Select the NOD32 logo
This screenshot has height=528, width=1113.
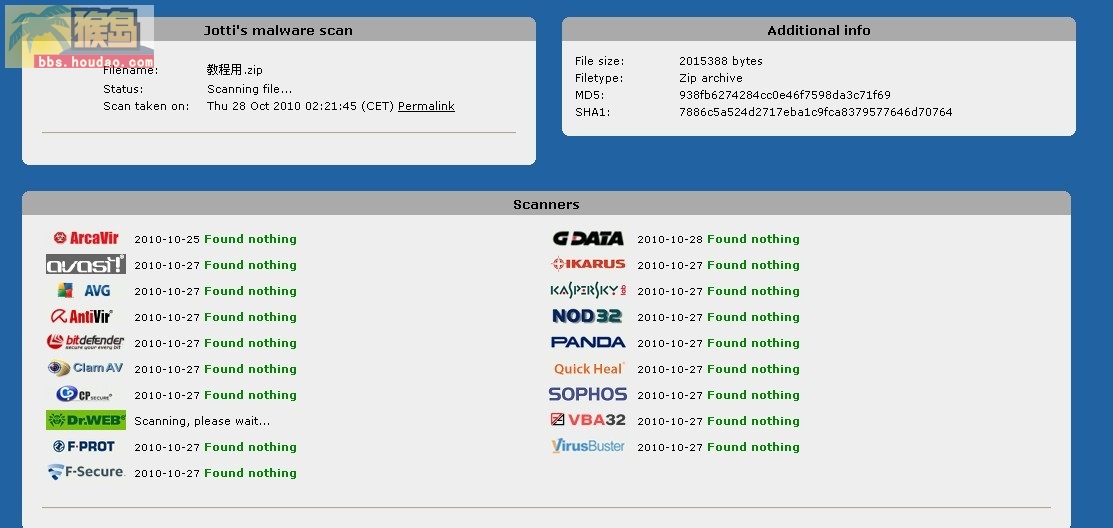coord(587,316)
